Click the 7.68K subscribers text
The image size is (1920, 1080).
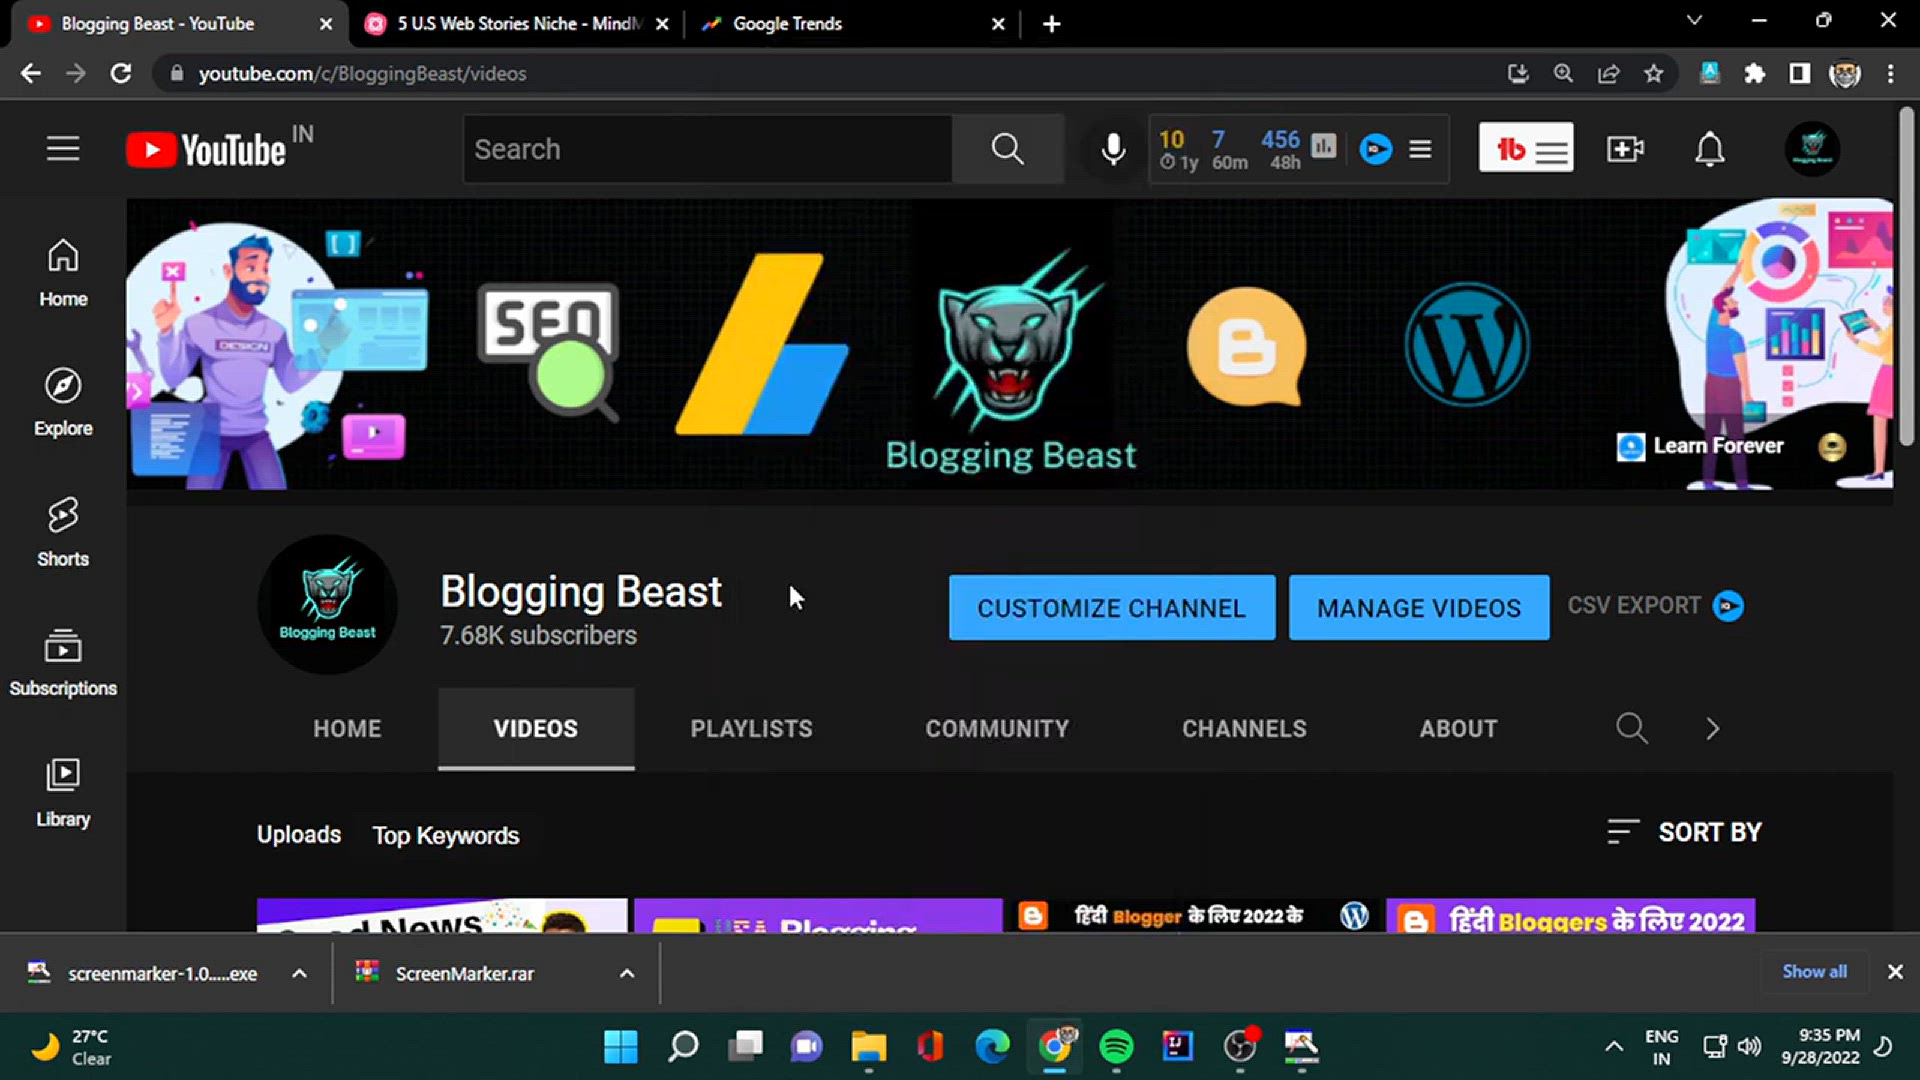tap(538, 635)
